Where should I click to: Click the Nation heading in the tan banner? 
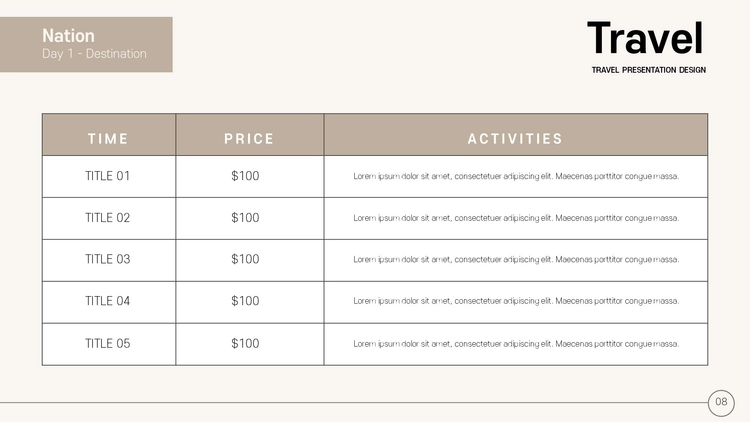click(68, 36)
